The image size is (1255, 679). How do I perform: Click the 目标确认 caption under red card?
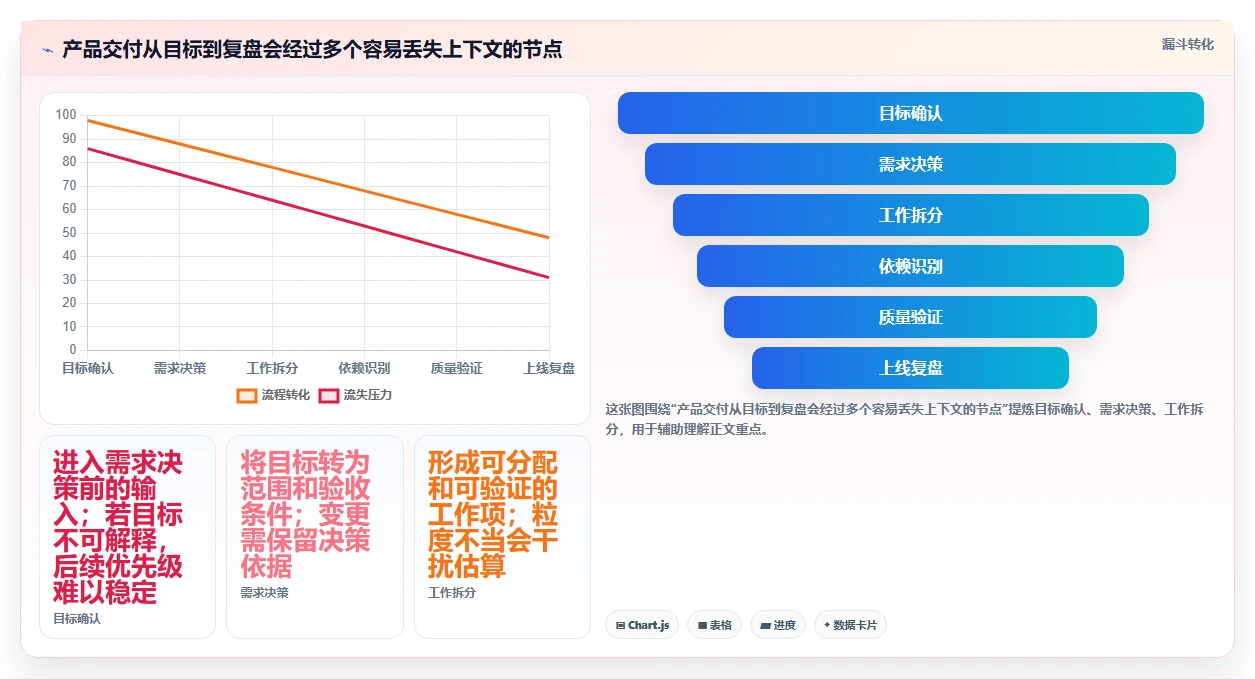[77, 619]
